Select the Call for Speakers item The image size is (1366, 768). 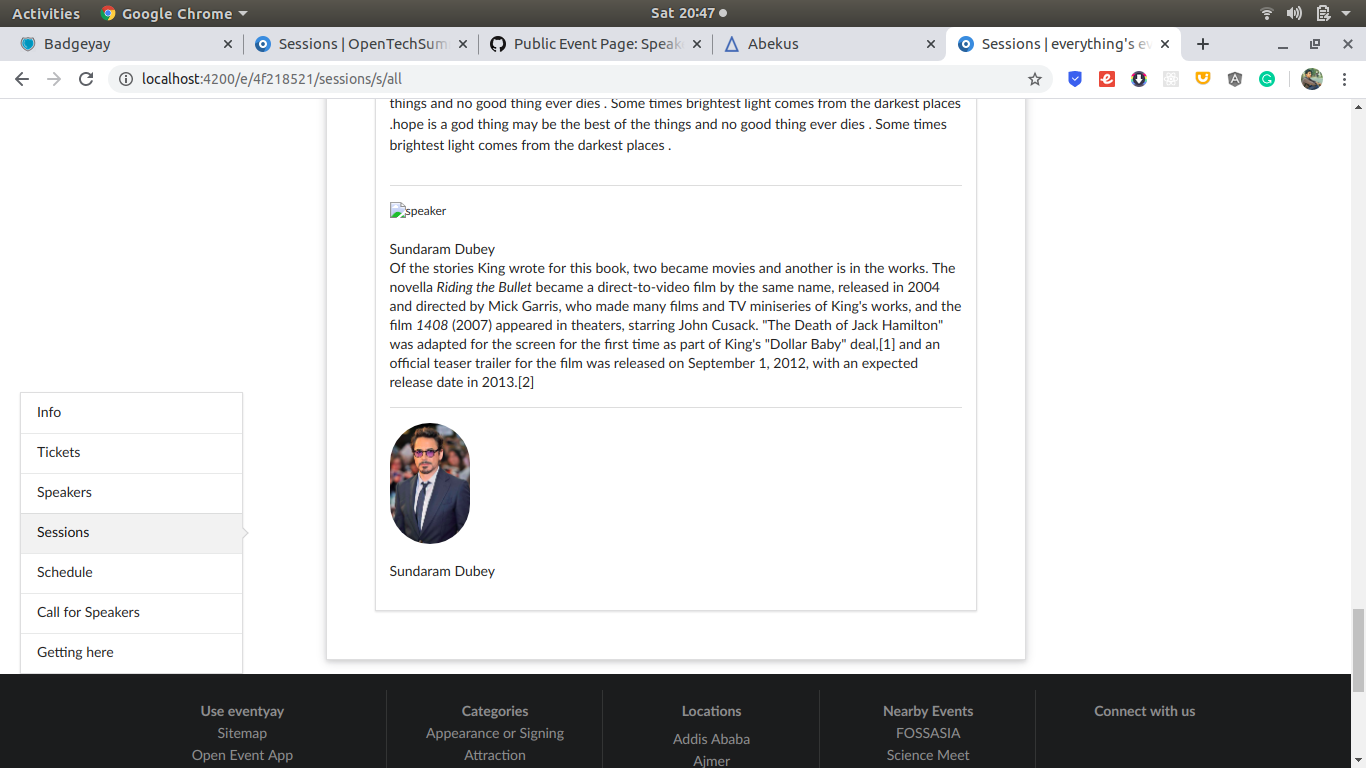[x=131, y=613]
